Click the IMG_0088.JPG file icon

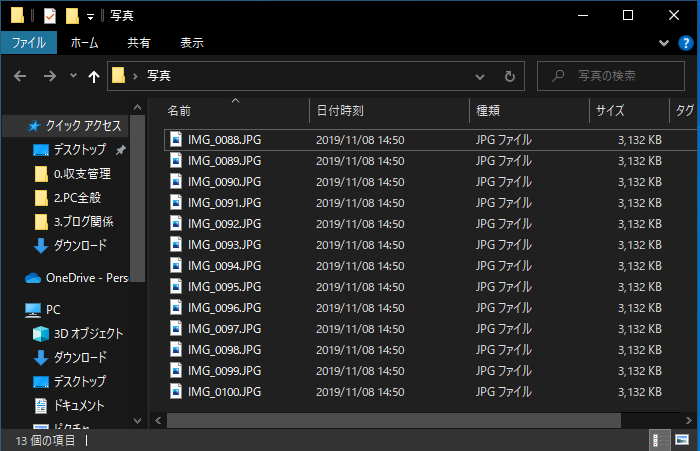pyautogui.click(x=176, y=140)
